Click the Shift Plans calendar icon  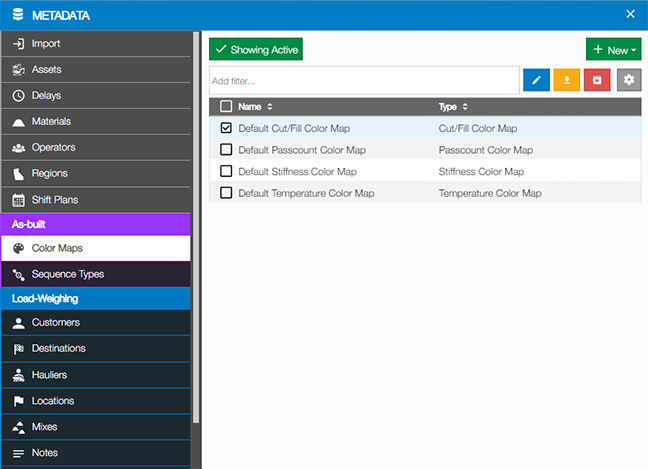(18, 200)
